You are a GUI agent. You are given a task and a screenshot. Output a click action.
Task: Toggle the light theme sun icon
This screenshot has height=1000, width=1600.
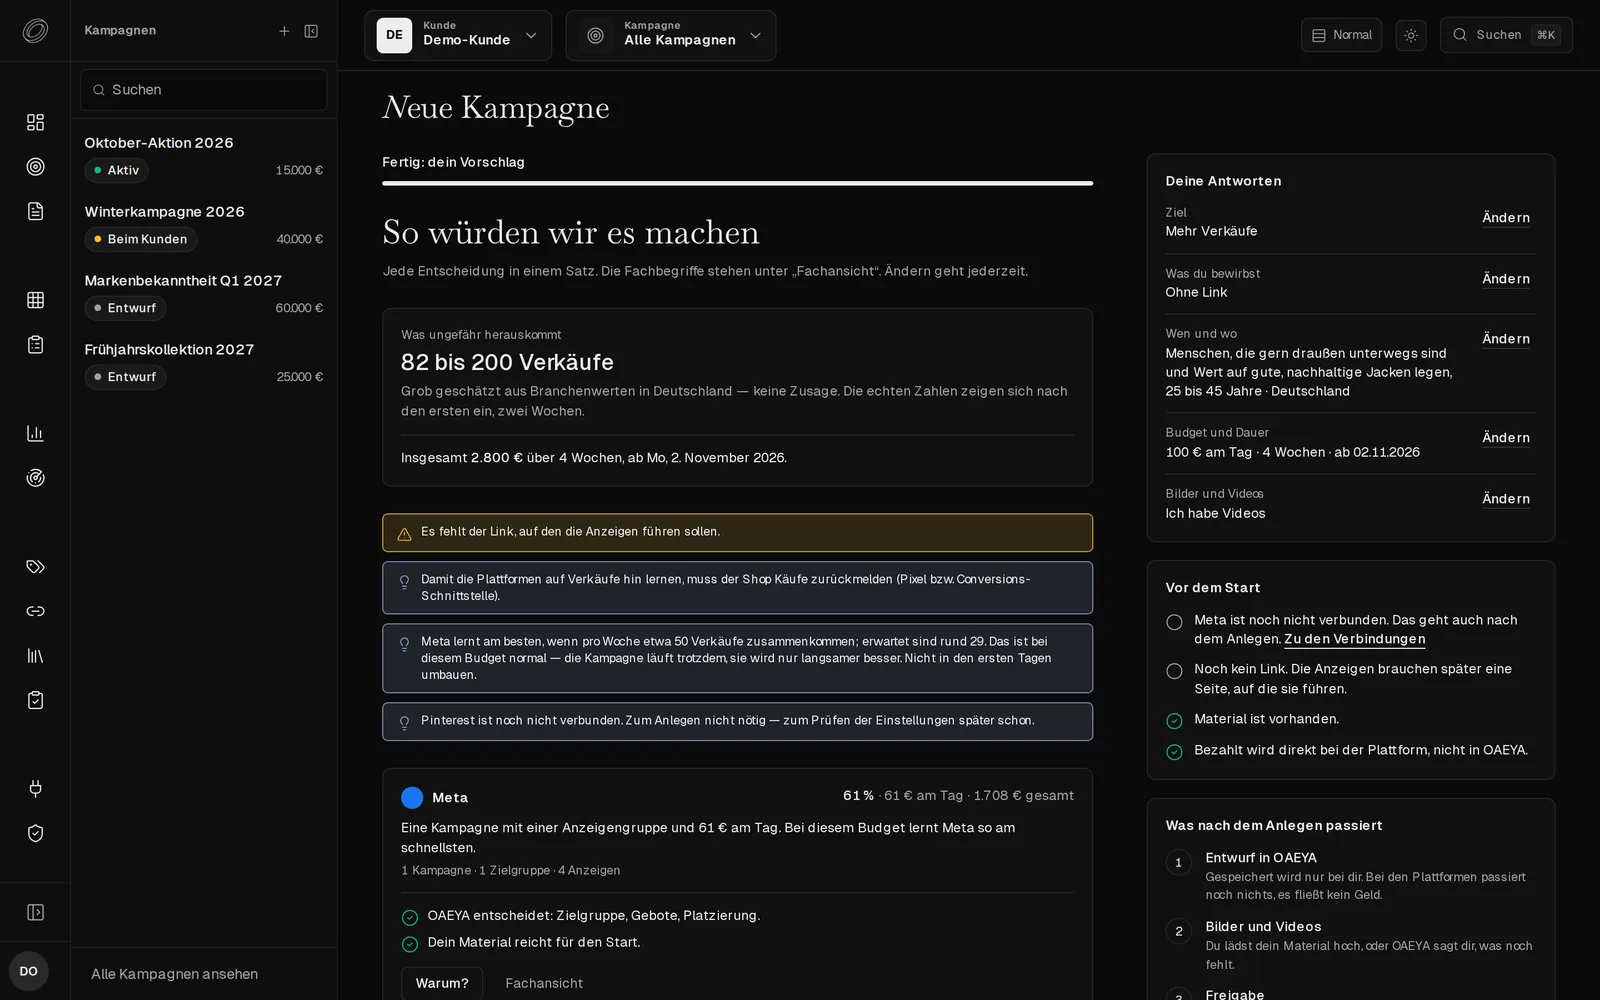1411,35
